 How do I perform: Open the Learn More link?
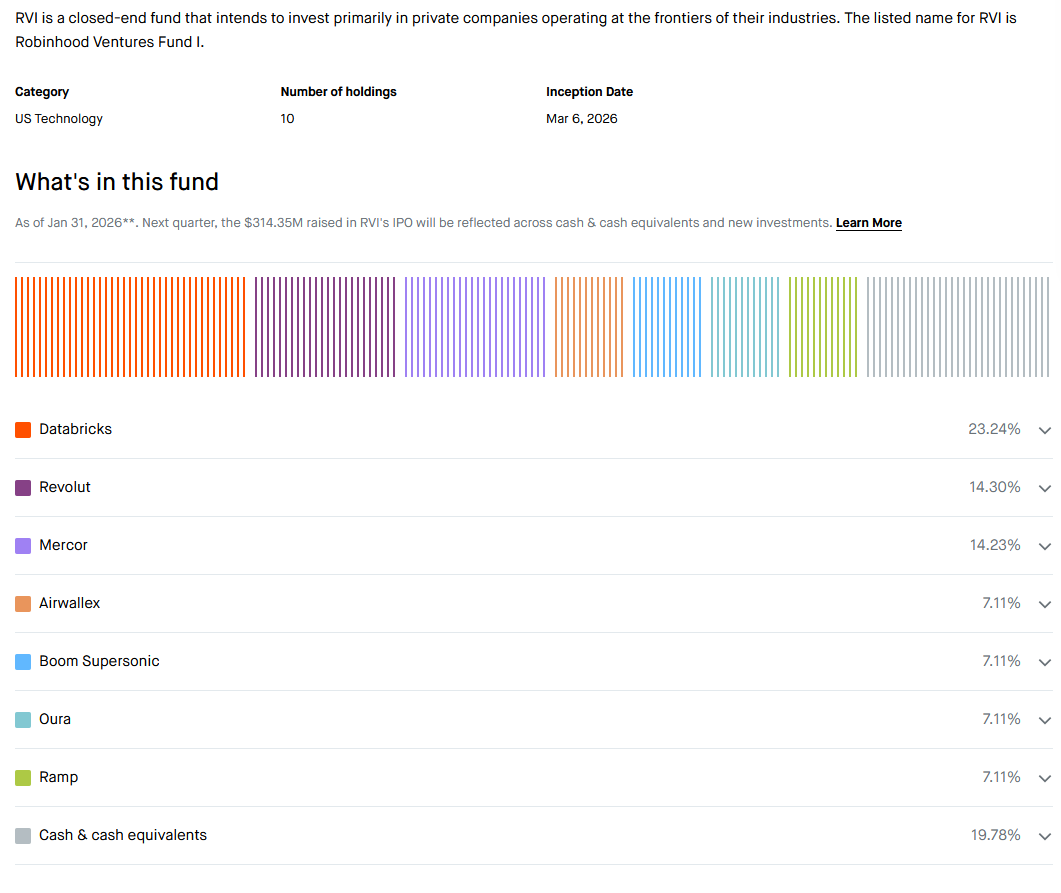point(869,223)
